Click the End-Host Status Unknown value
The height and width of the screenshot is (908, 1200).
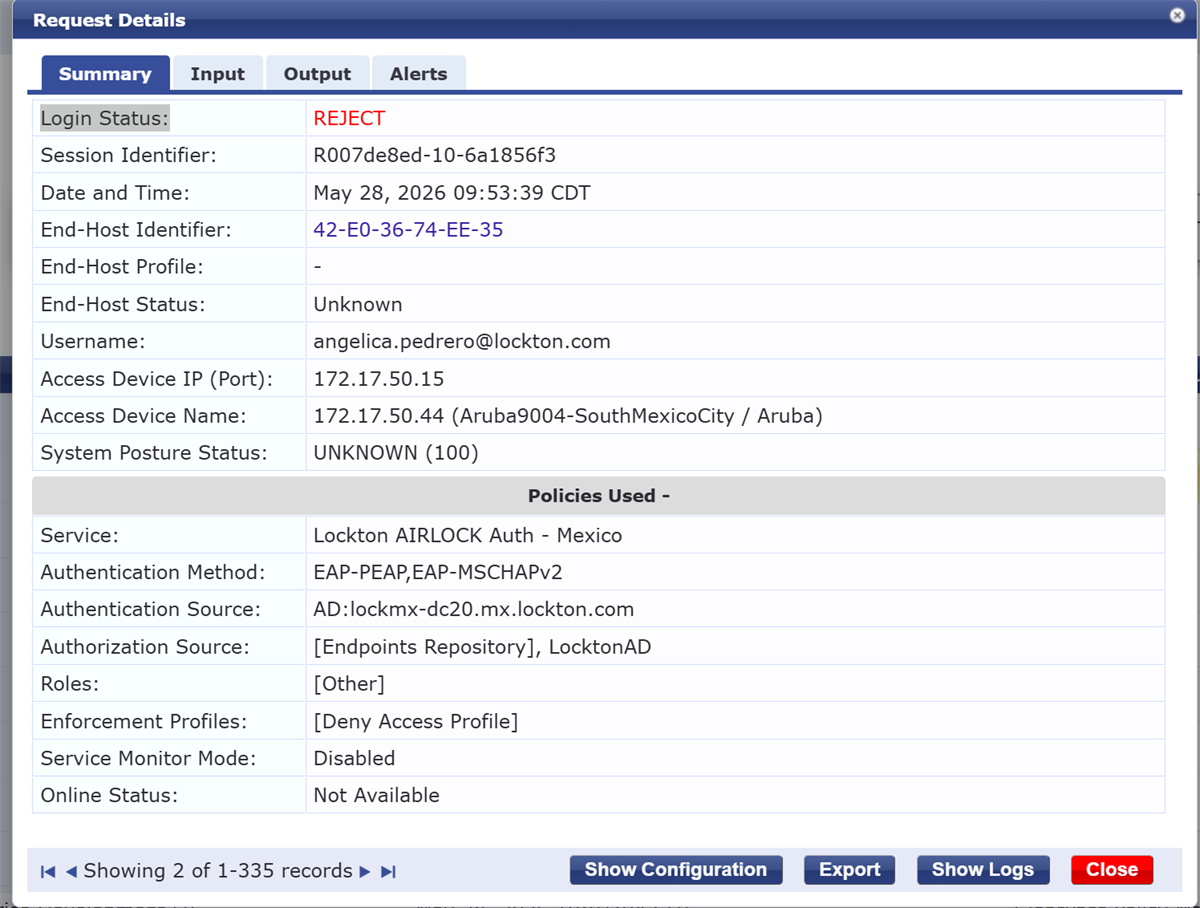pos(358,304)
